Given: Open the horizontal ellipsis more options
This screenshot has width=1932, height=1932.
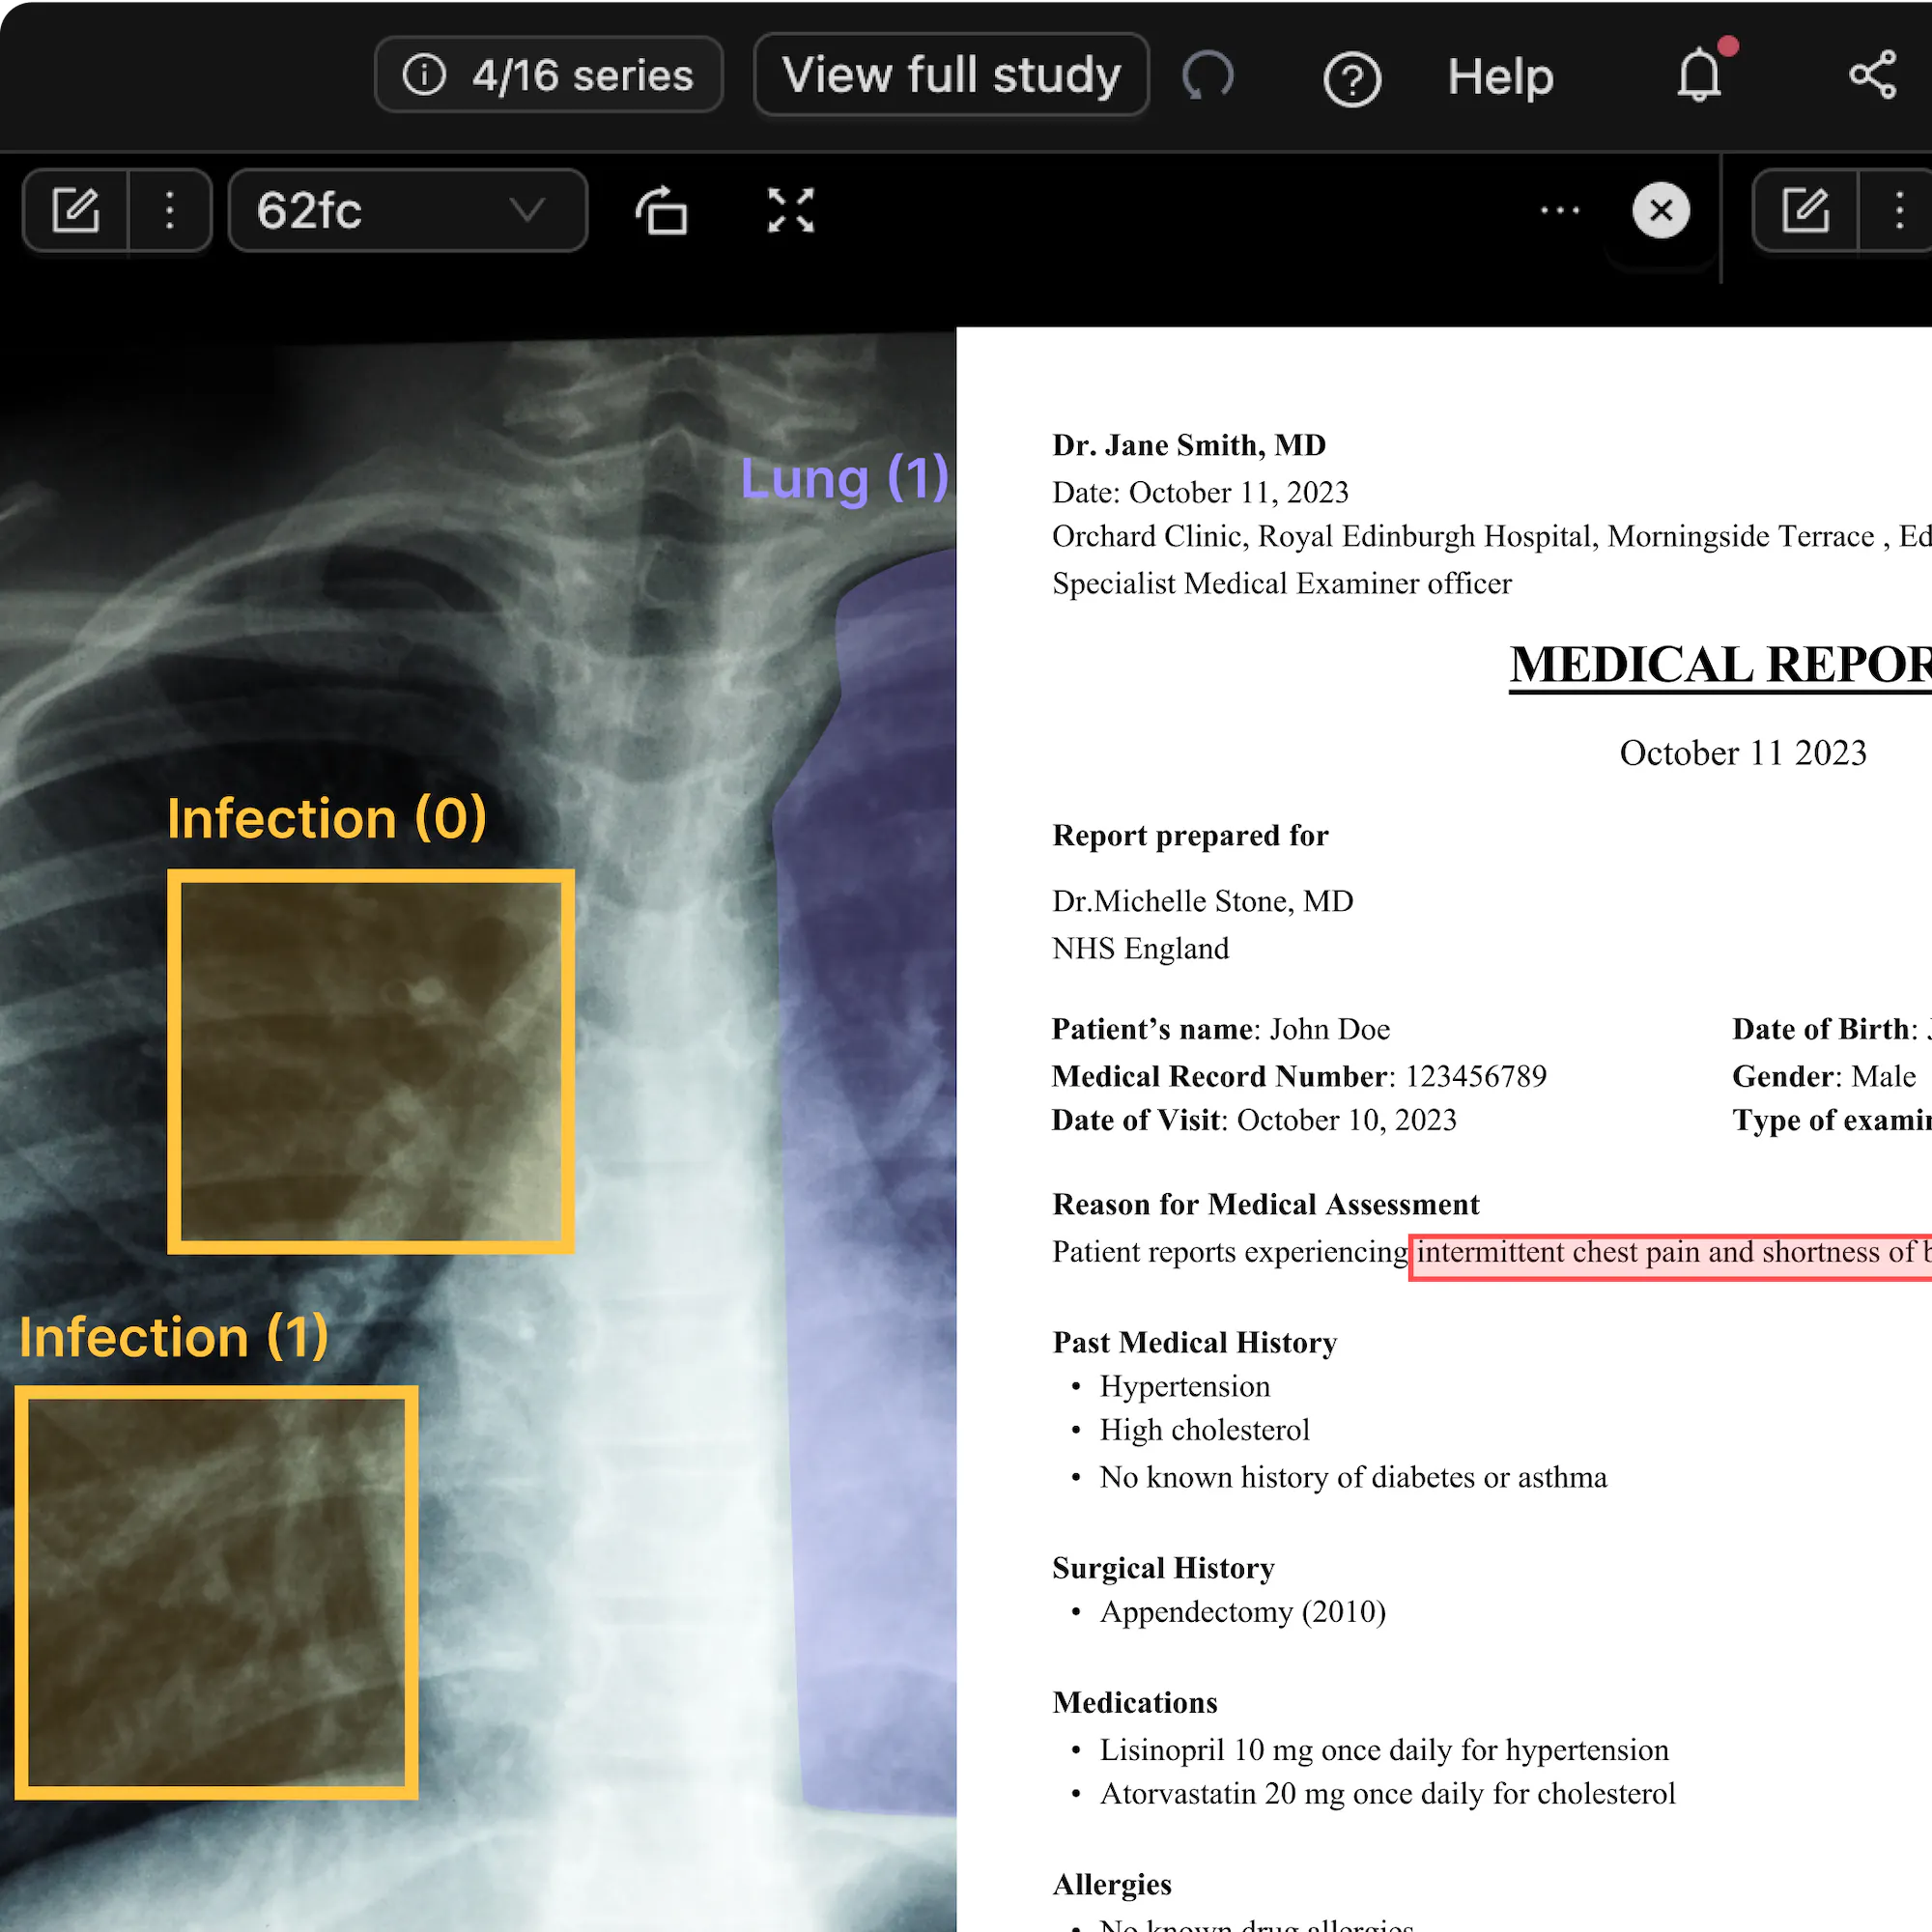Looking at the screenshot, I should tap(1560, 210).
